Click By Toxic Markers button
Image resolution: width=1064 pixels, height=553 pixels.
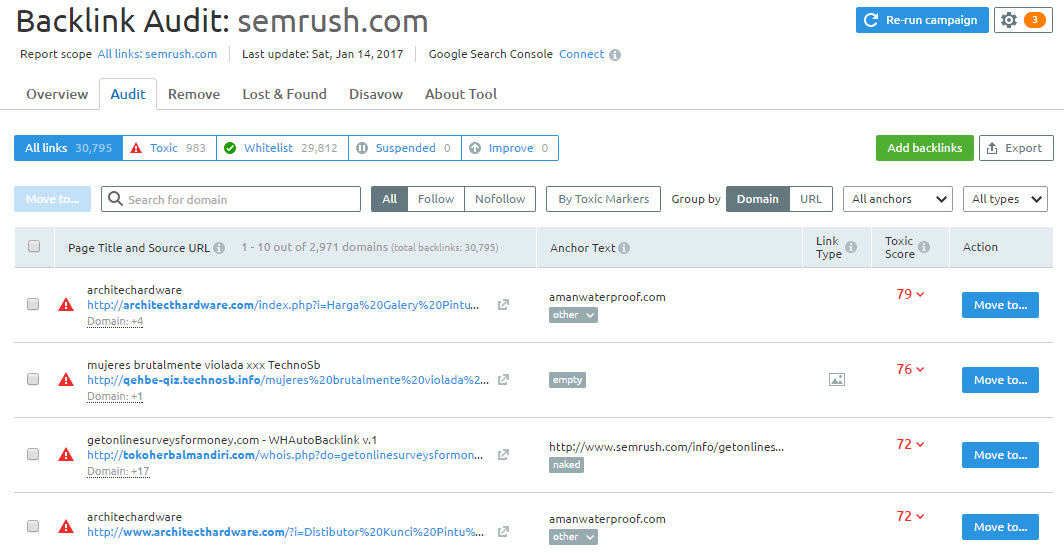click(603, 199)
